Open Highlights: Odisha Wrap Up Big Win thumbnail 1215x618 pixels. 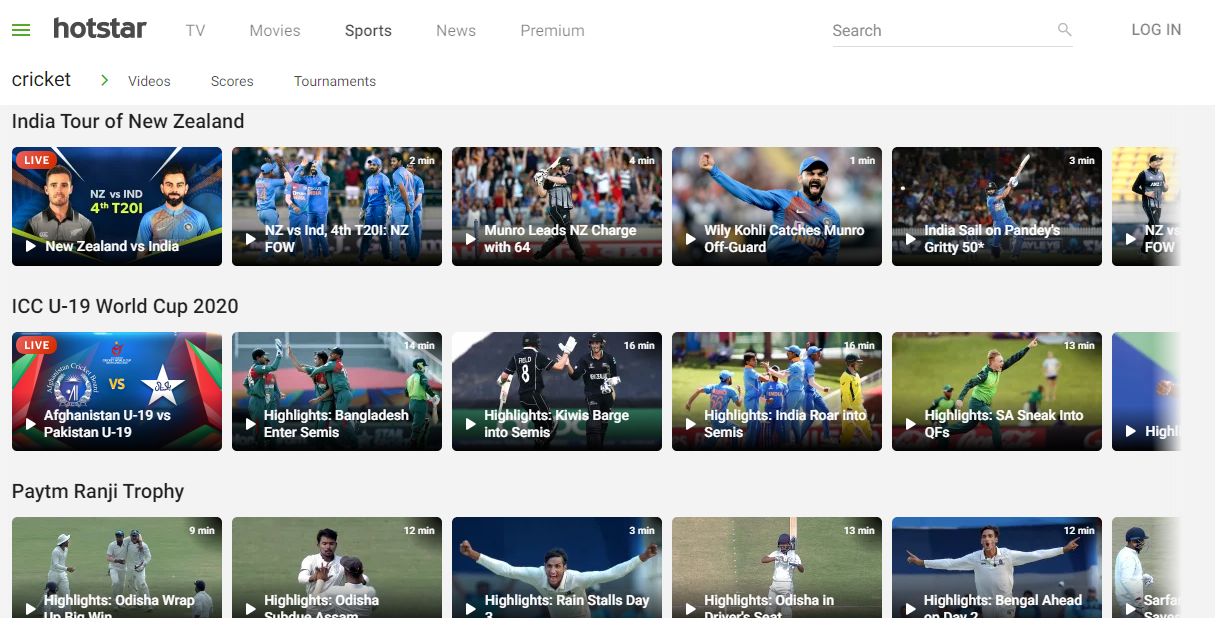117,567
